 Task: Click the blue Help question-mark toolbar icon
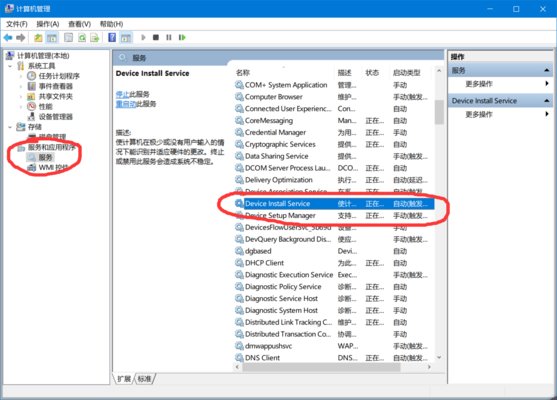click(112, 37)
